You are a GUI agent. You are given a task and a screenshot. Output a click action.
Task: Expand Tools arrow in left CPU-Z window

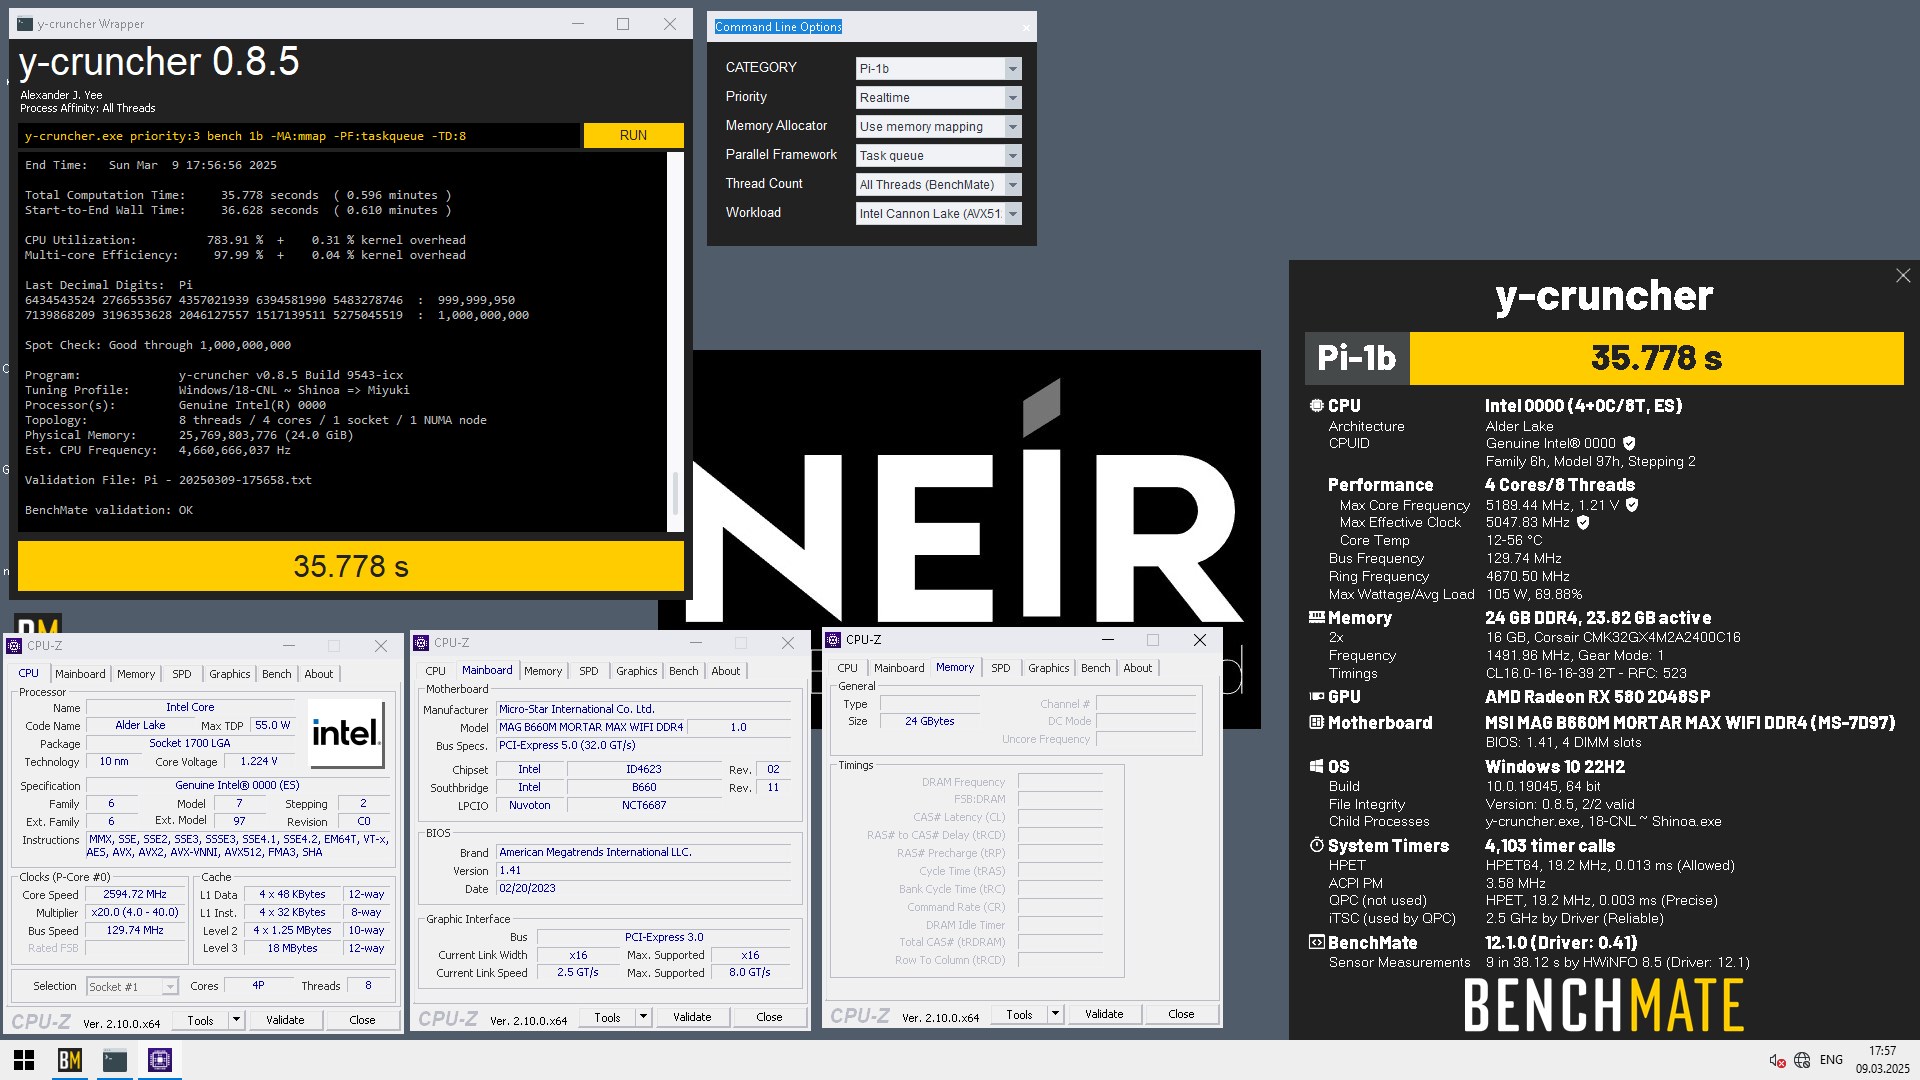(237, 1020)
